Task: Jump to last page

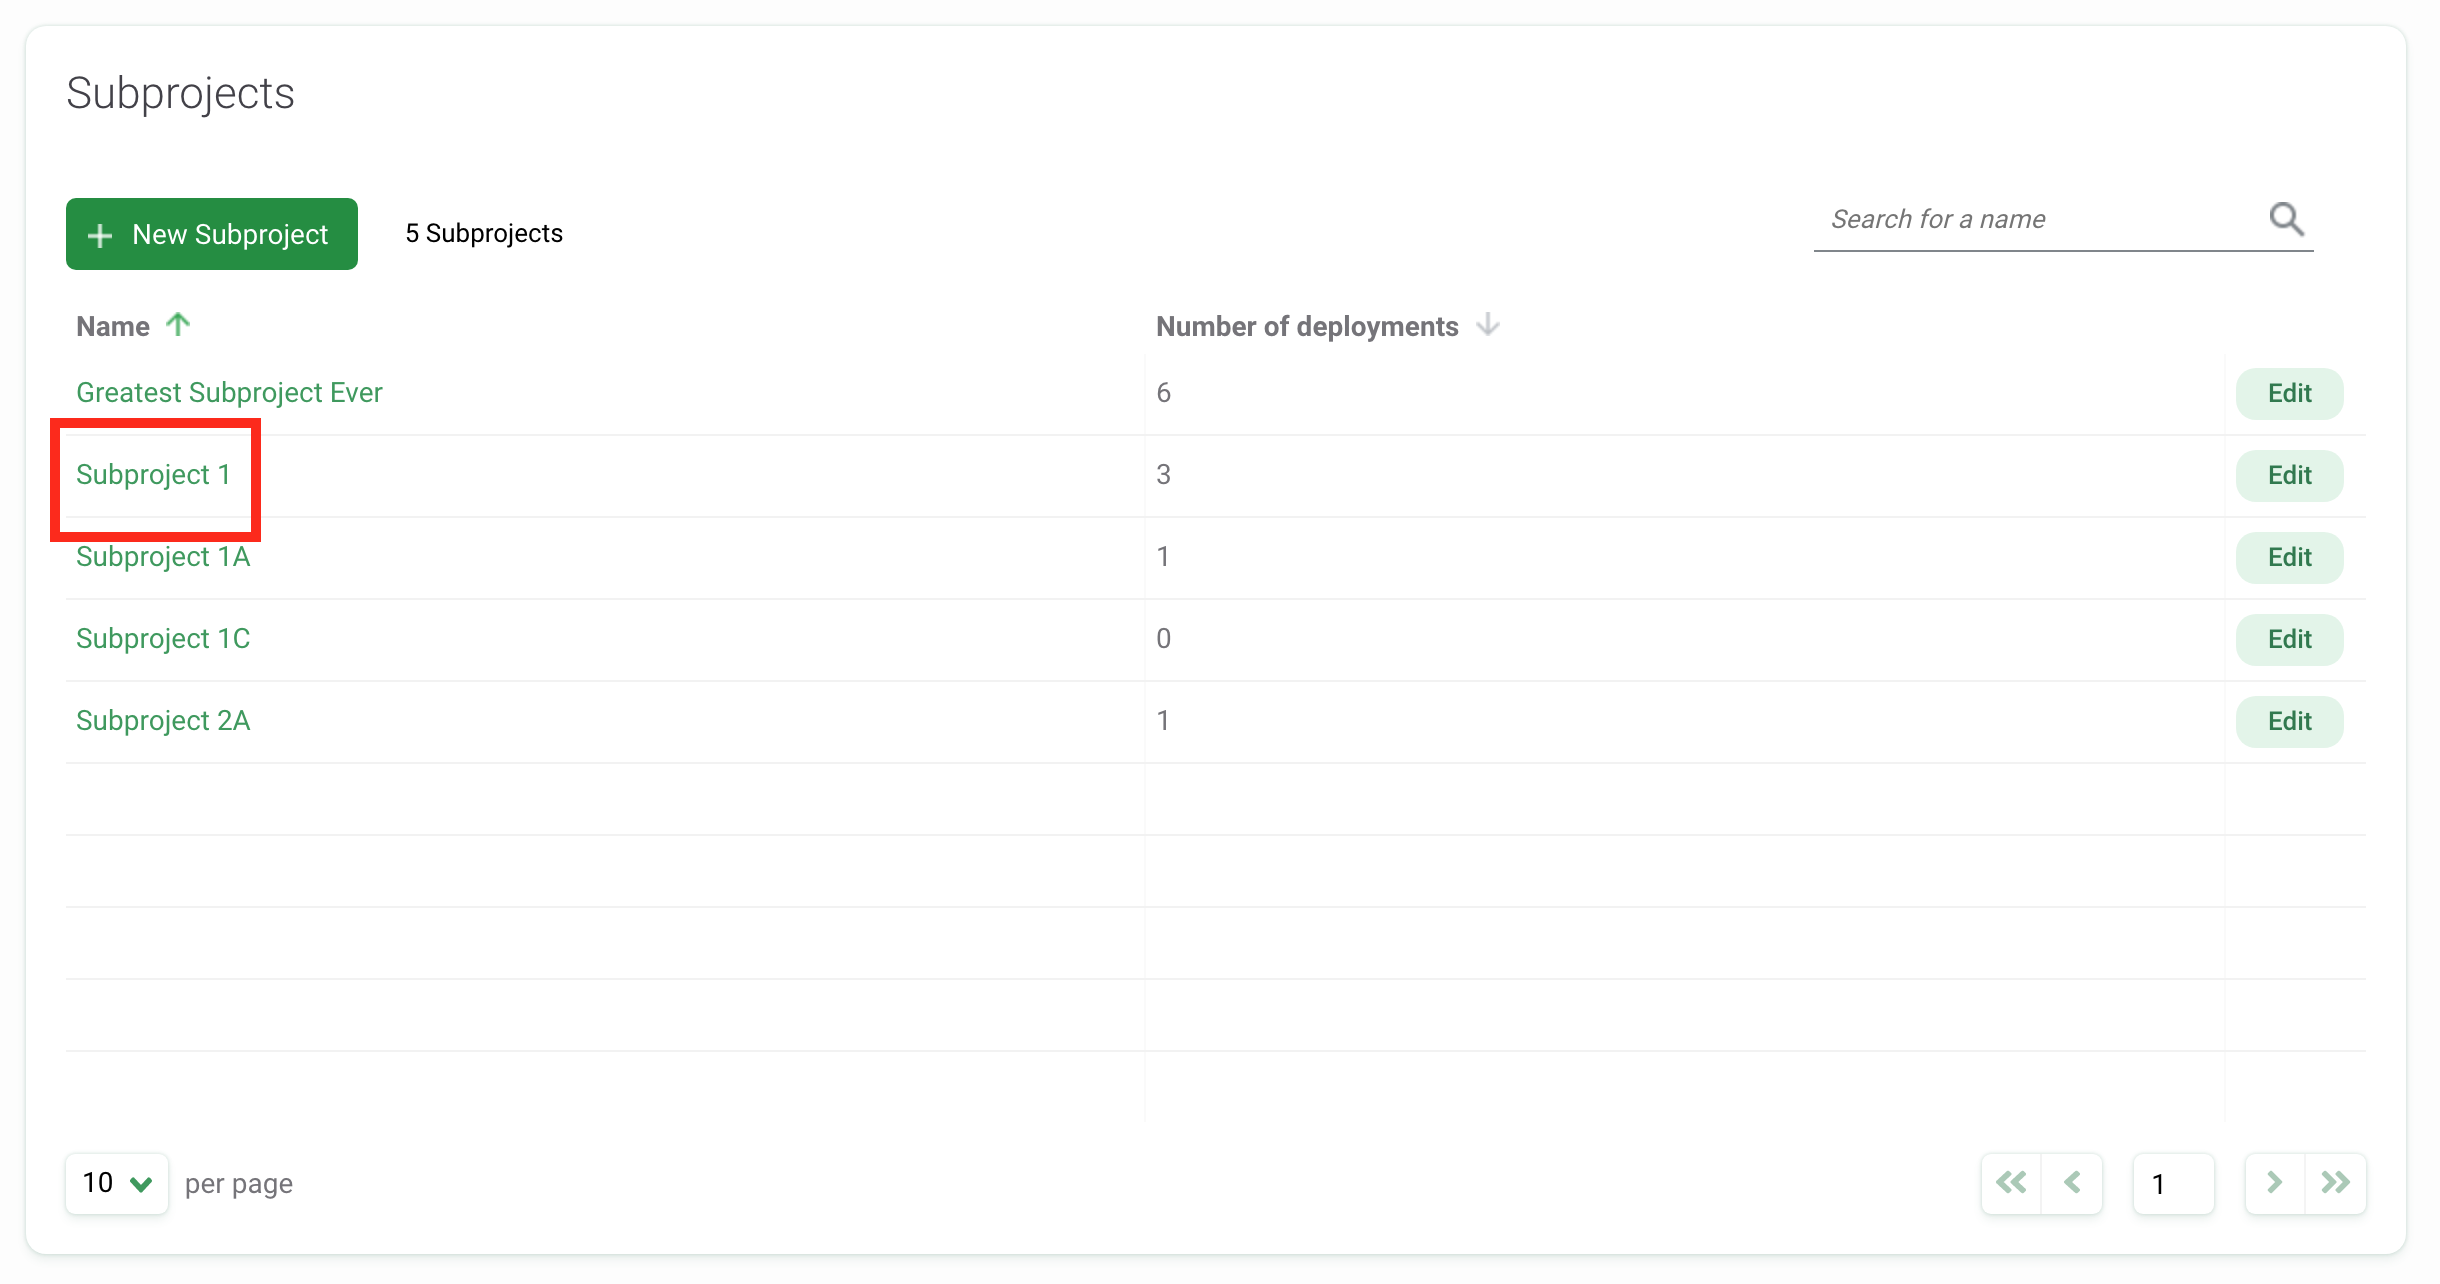Action: pyautogui.click(x=2335, y=1183)
